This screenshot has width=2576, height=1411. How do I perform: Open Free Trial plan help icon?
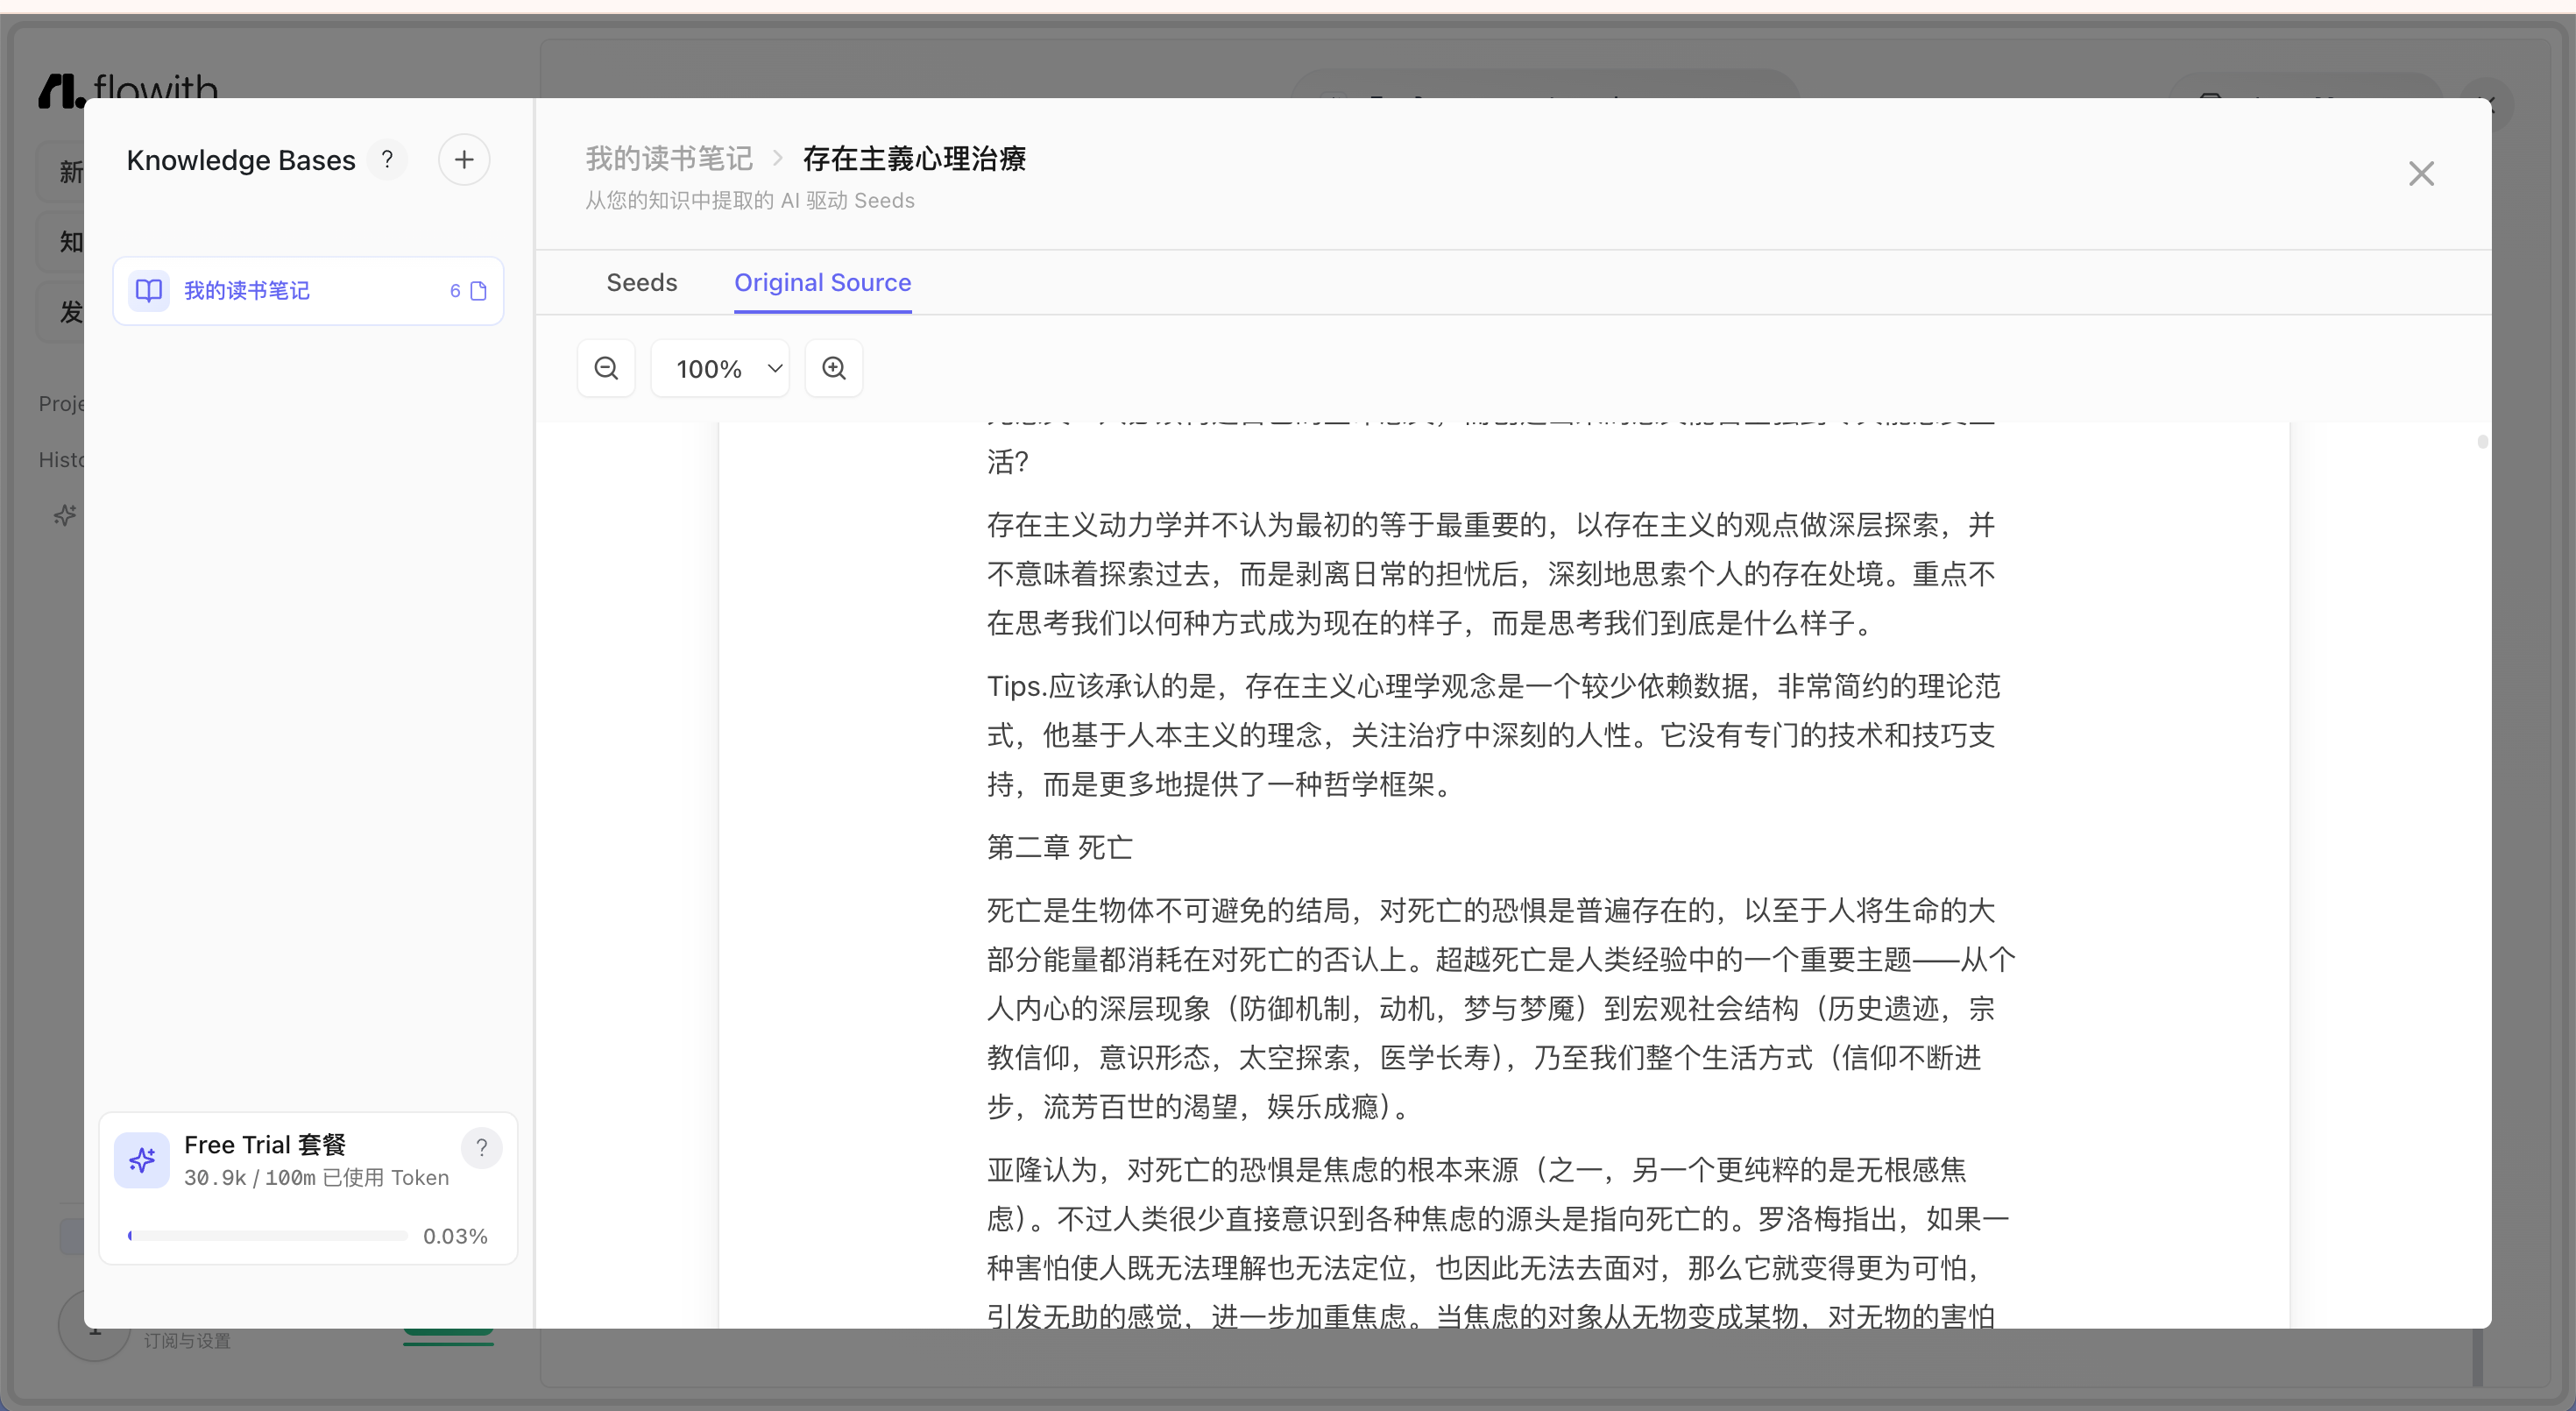(x=481, y=1147)
